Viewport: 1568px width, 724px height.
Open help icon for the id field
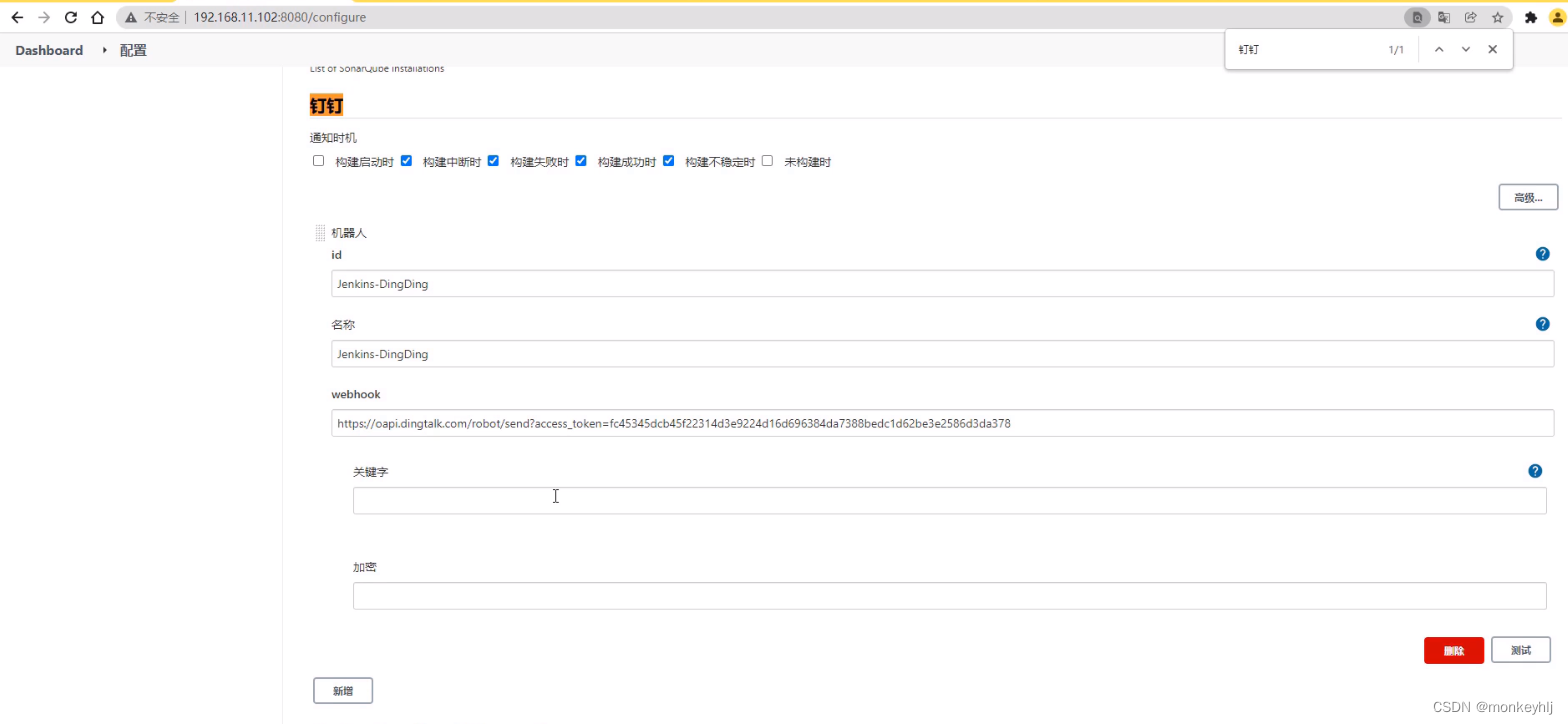pos(1542,254)
